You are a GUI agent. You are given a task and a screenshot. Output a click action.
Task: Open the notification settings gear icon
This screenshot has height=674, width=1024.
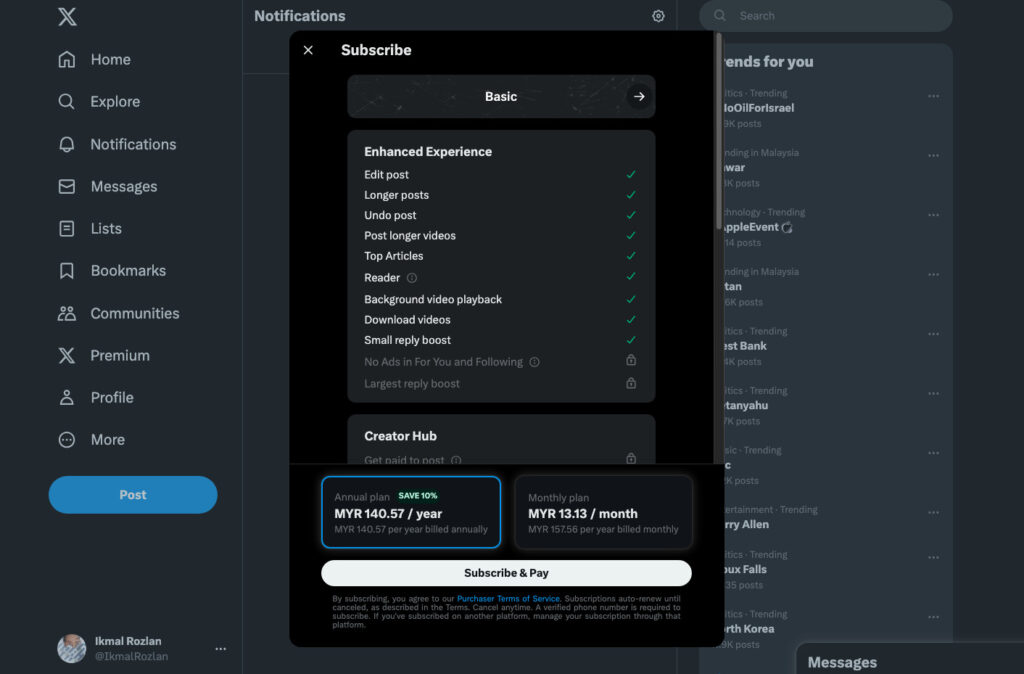tap(658, 16)
